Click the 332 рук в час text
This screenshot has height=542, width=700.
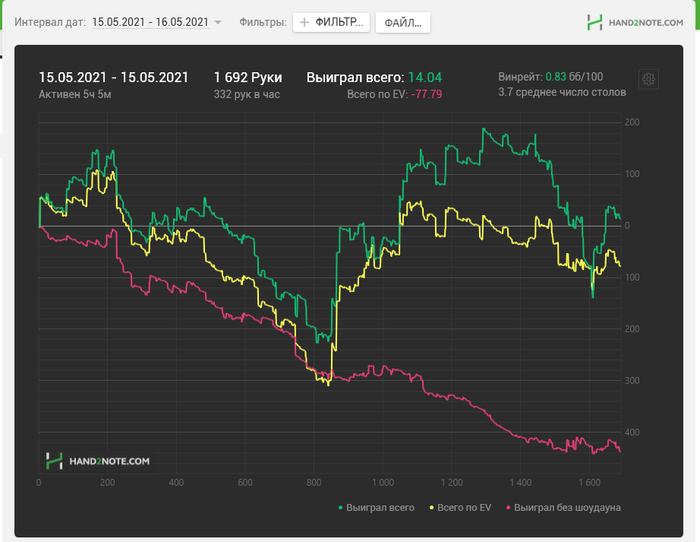[247, 94]
